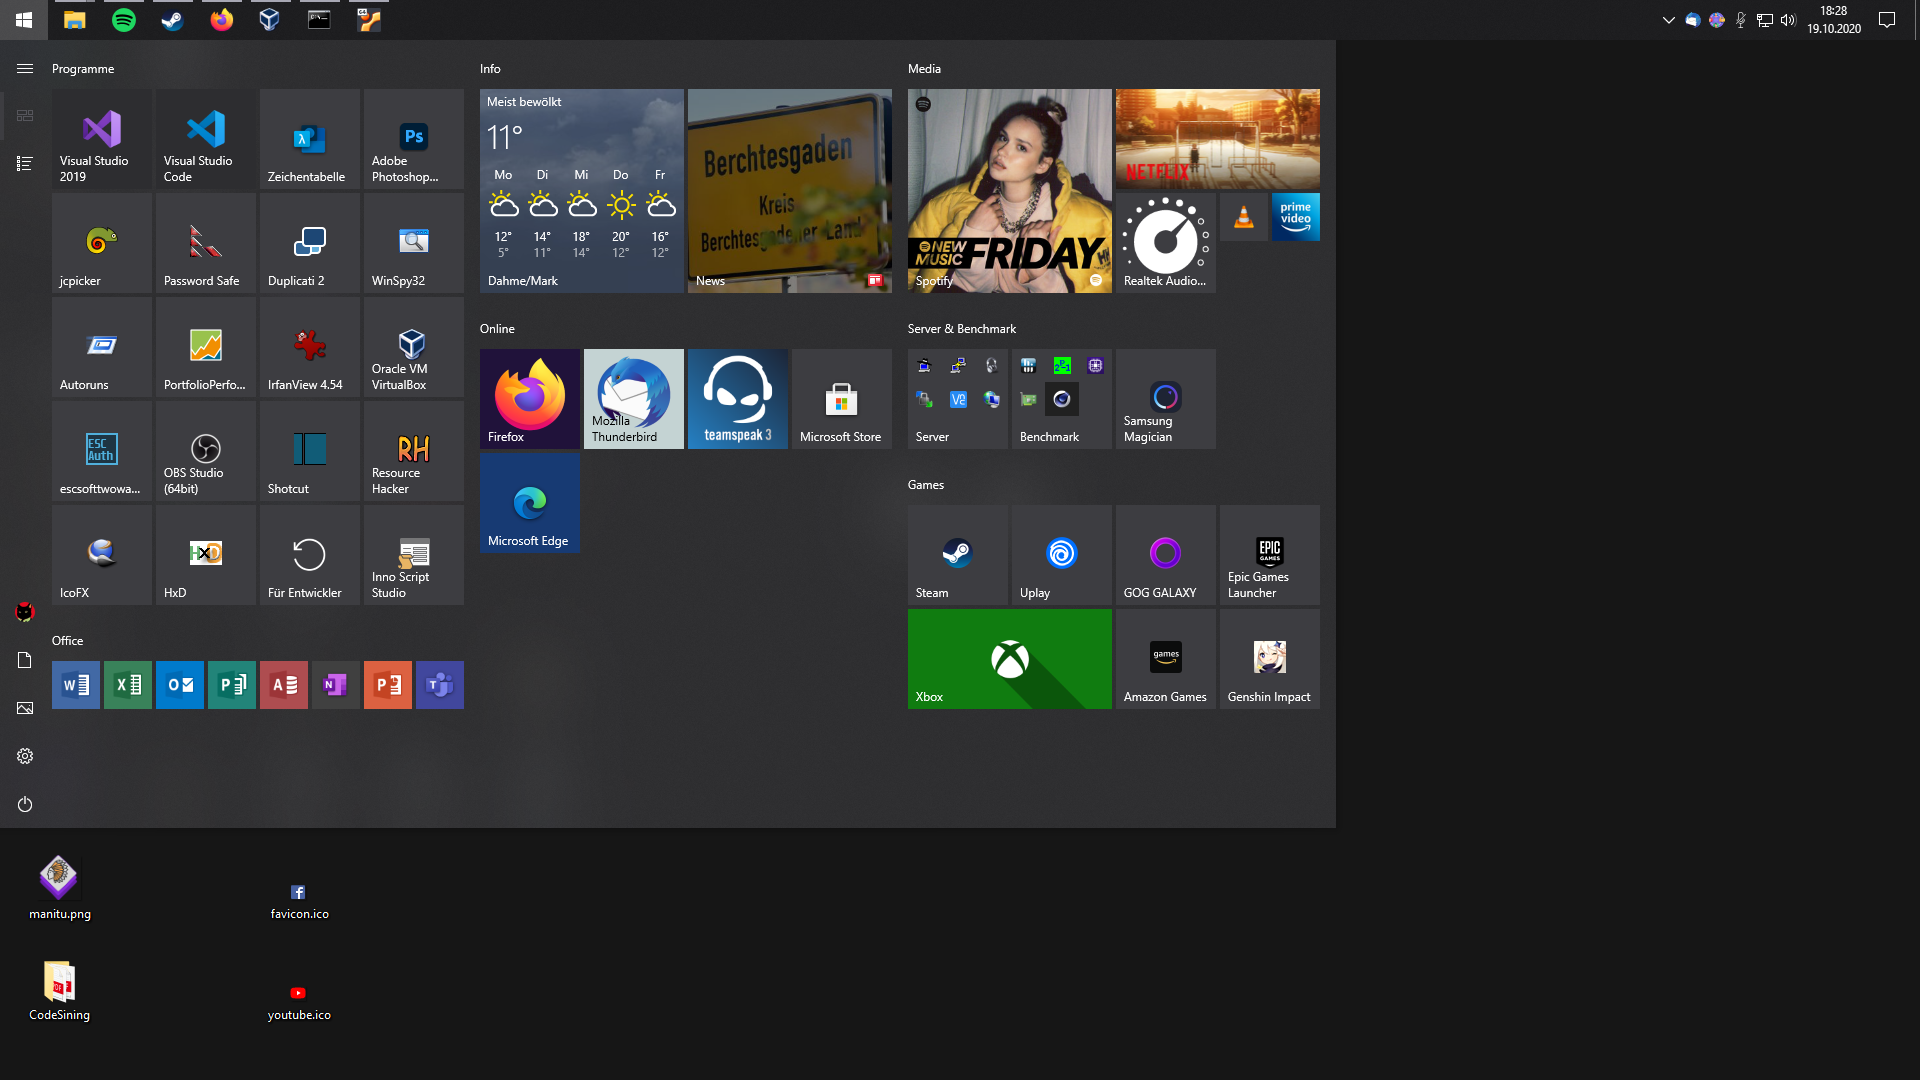Open the speaker icon to adjust volume
This screenshot has height=1080, width=1920.
coord(1788,19)
